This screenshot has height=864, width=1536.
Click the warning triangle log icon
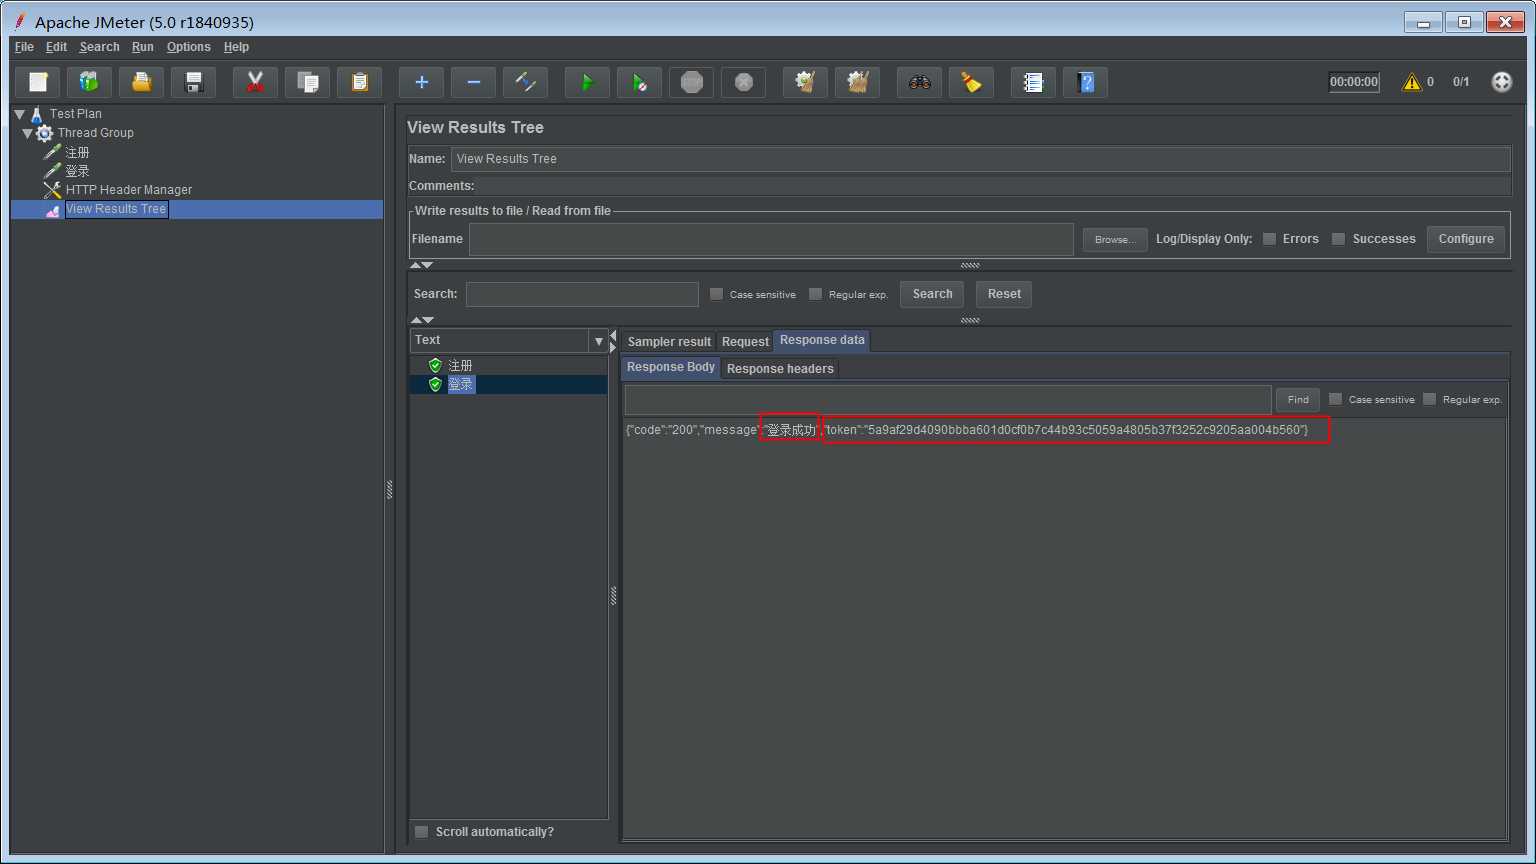coord(1412,82)
